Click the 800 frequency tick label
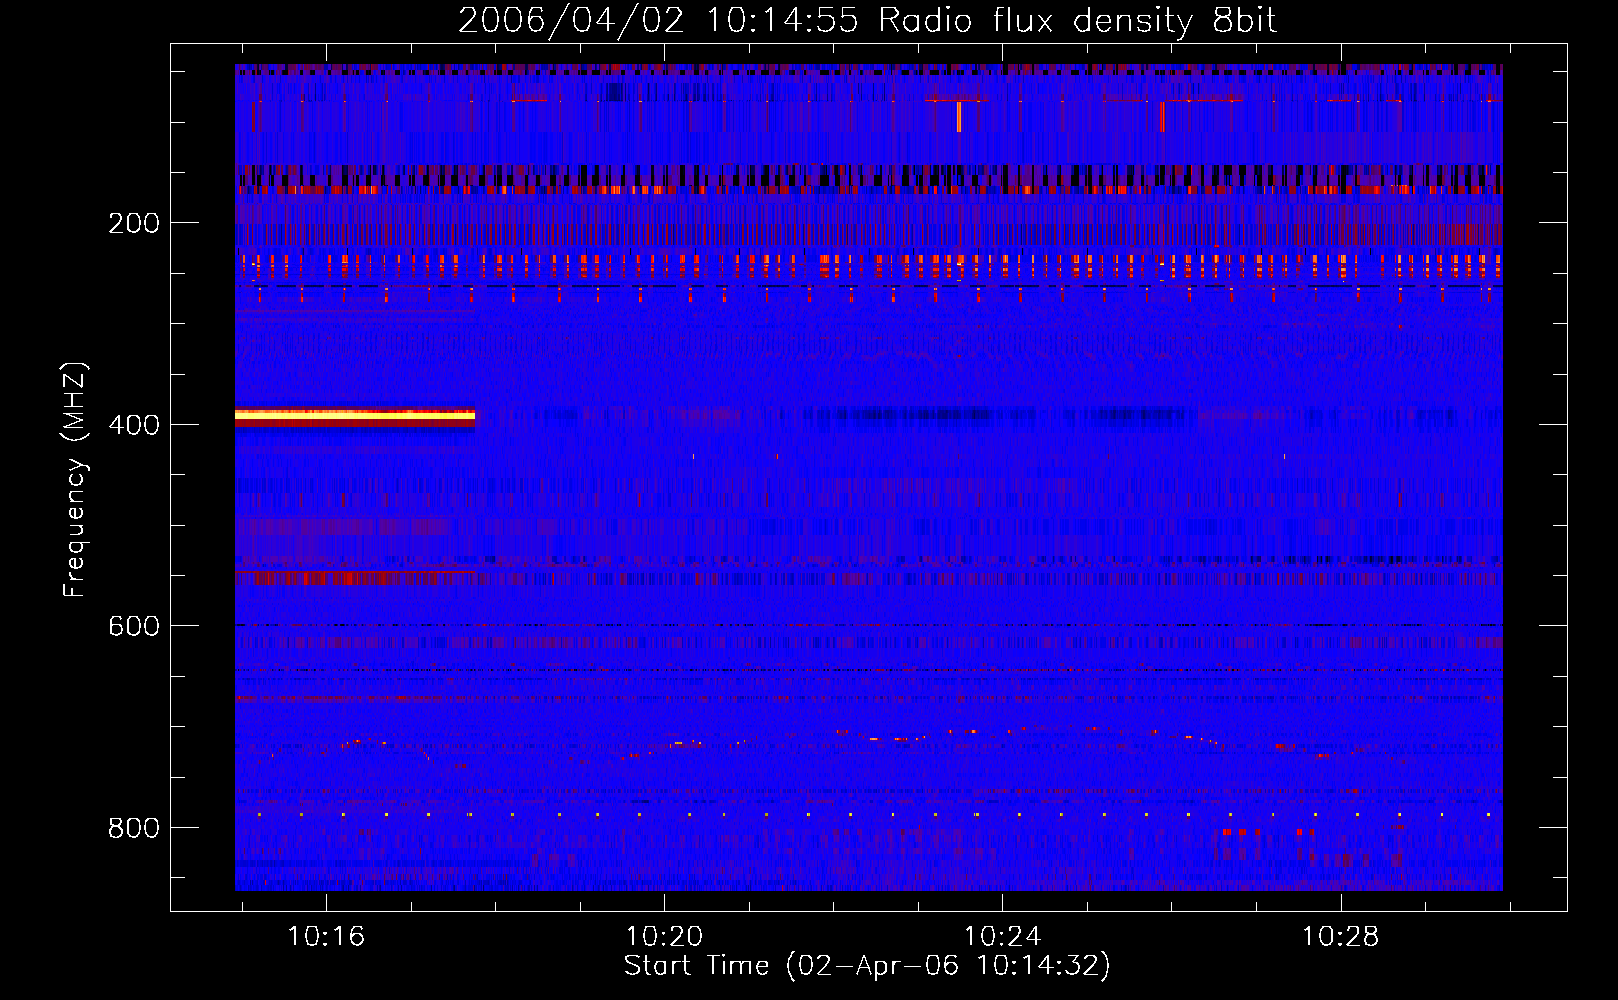This screenshot has height=1000, width=1618. coord(134,828)
